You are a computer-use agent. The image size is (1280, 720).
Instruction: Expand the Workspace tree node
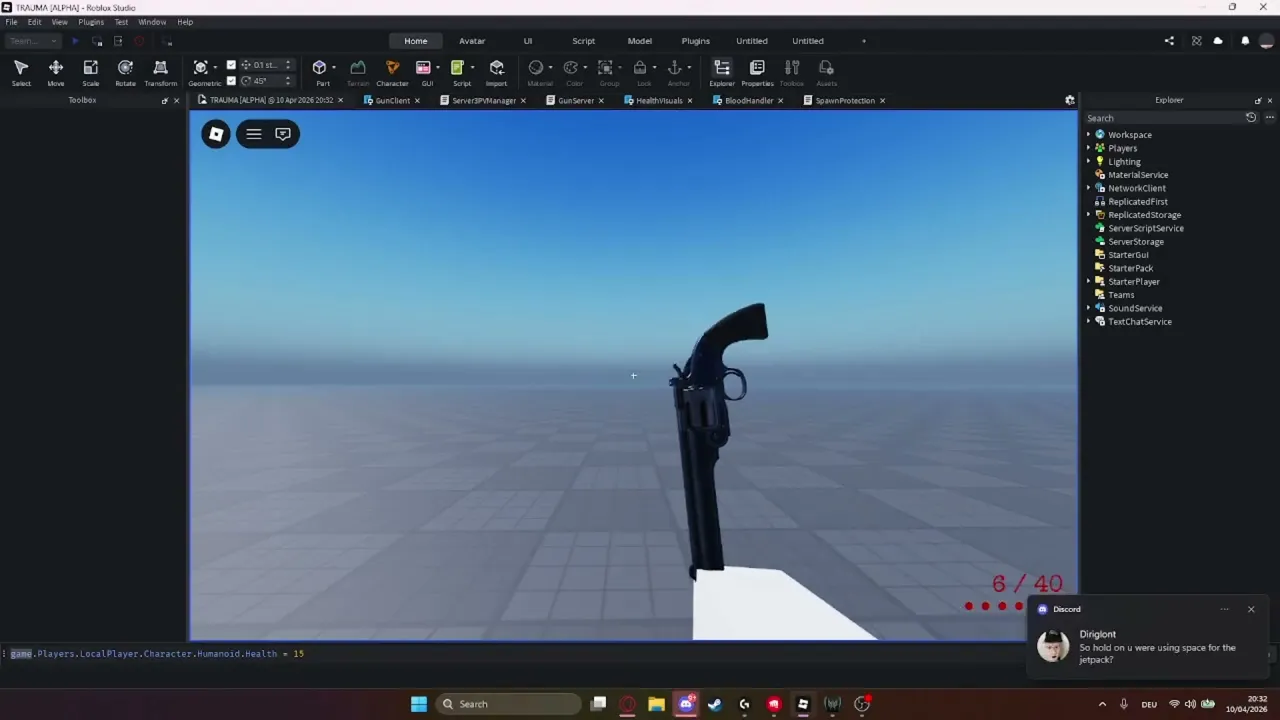point(1088,135)
